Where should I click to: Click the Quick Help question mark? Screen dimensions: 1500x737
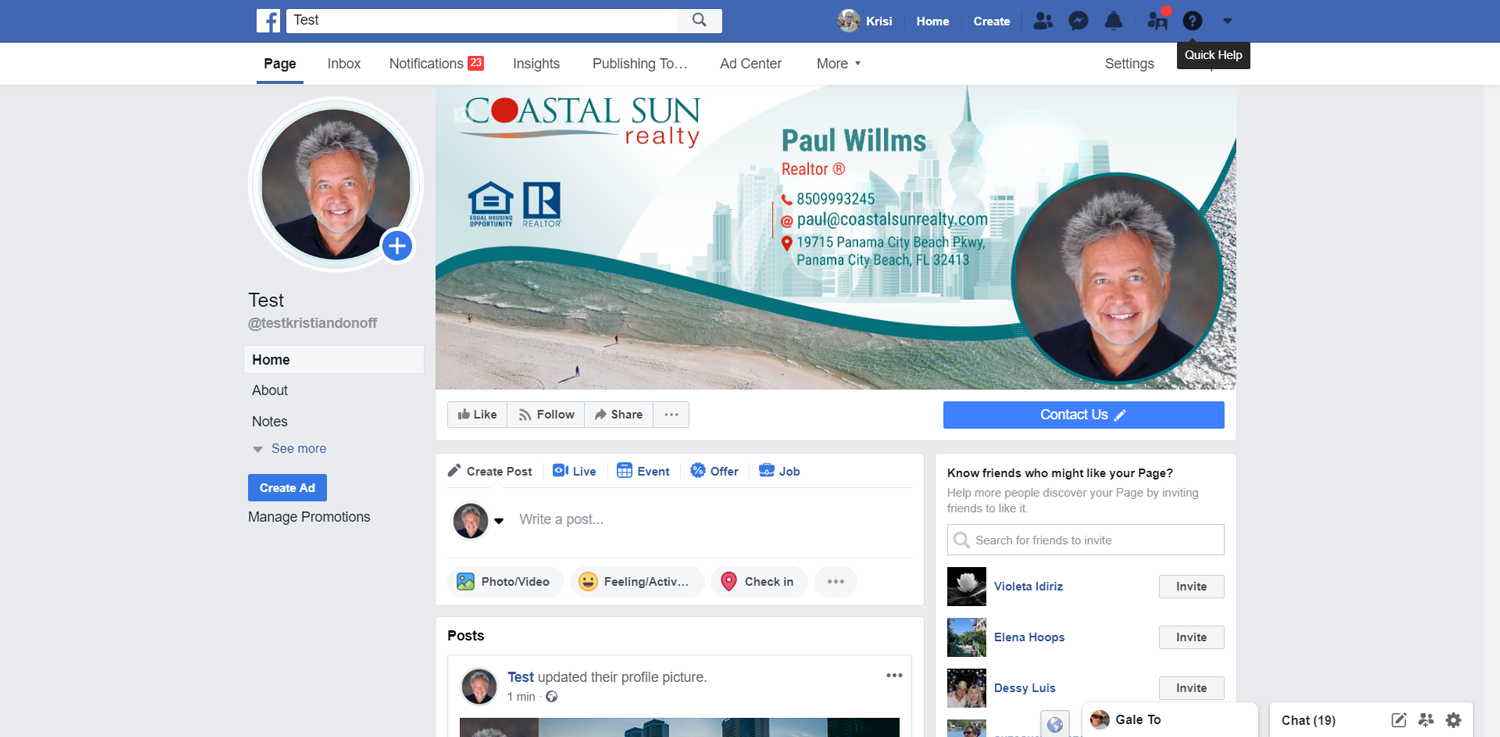coord(1192,20)
